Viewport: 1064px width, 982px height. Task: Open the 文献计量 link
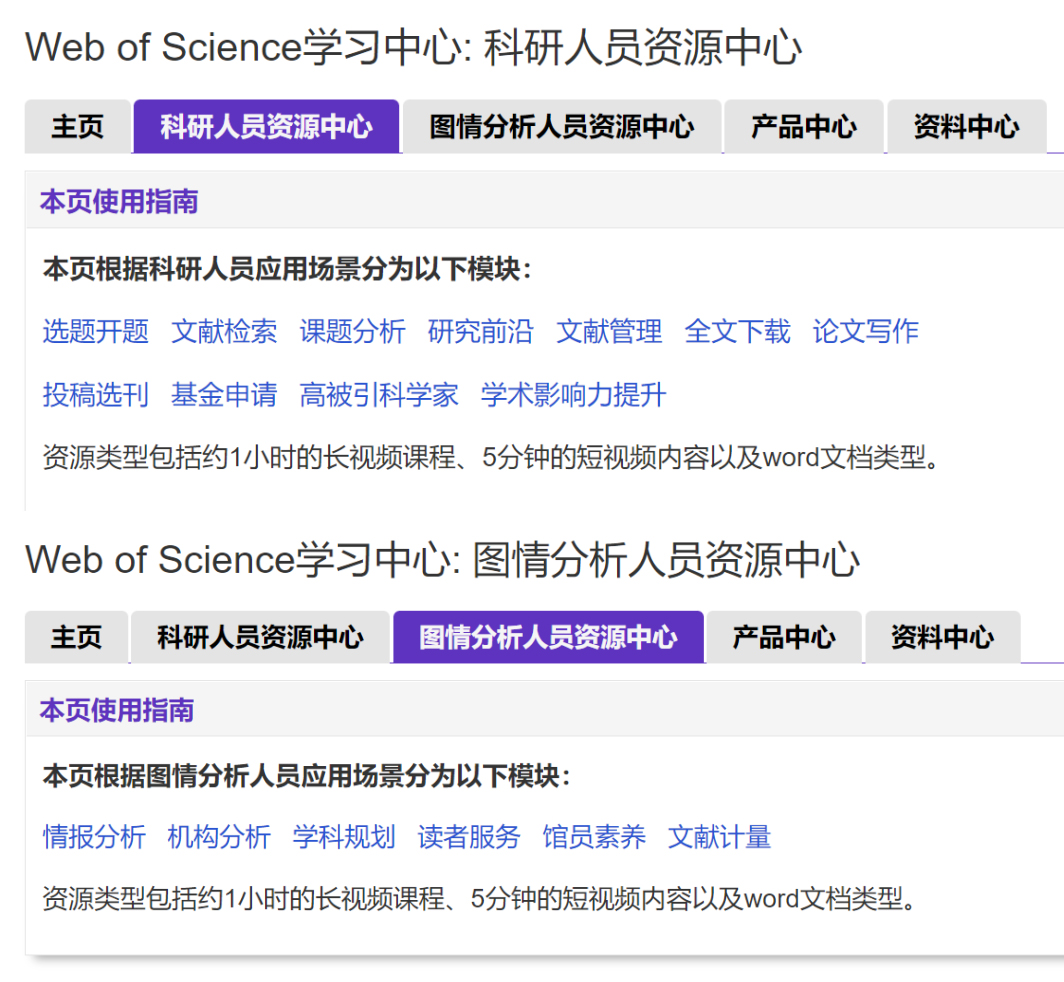pyautogui.click(x=719, y=837)
